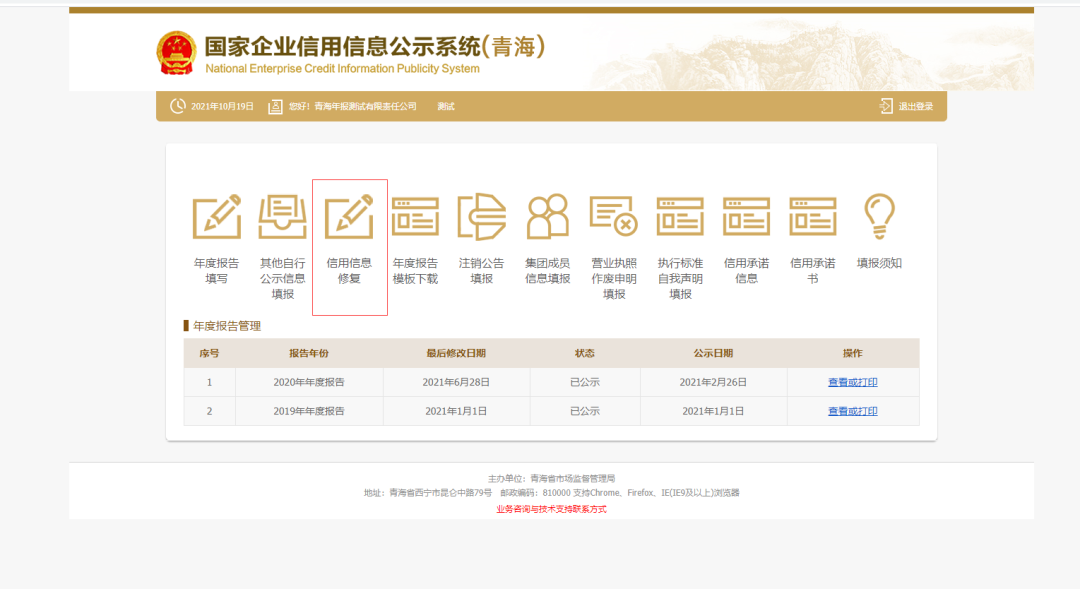Image resolution: width=1080 pixels, height=589 pixels.
Task: Open 信用承诺书 icon
Action: 813,217
